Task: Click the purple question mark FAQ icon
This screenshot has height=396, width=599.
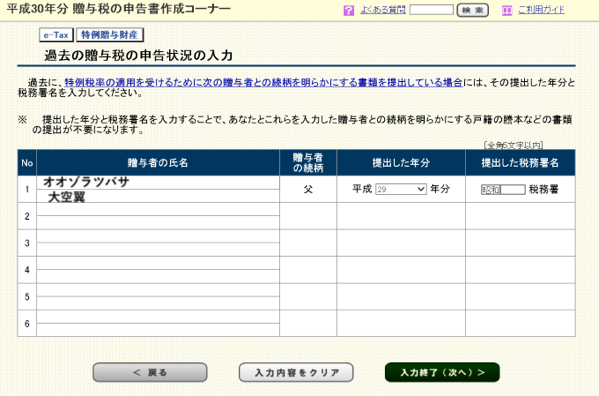Action: [x=348, y=10]
